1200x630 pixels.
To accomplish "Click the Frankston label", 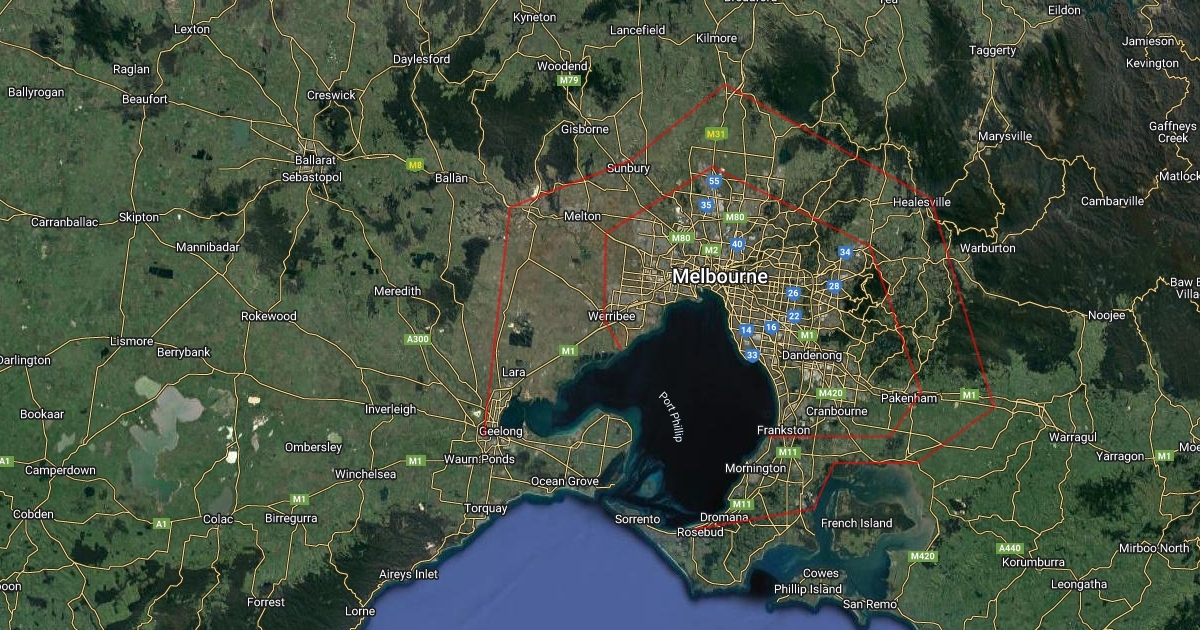I will click(x=783, y=430).
